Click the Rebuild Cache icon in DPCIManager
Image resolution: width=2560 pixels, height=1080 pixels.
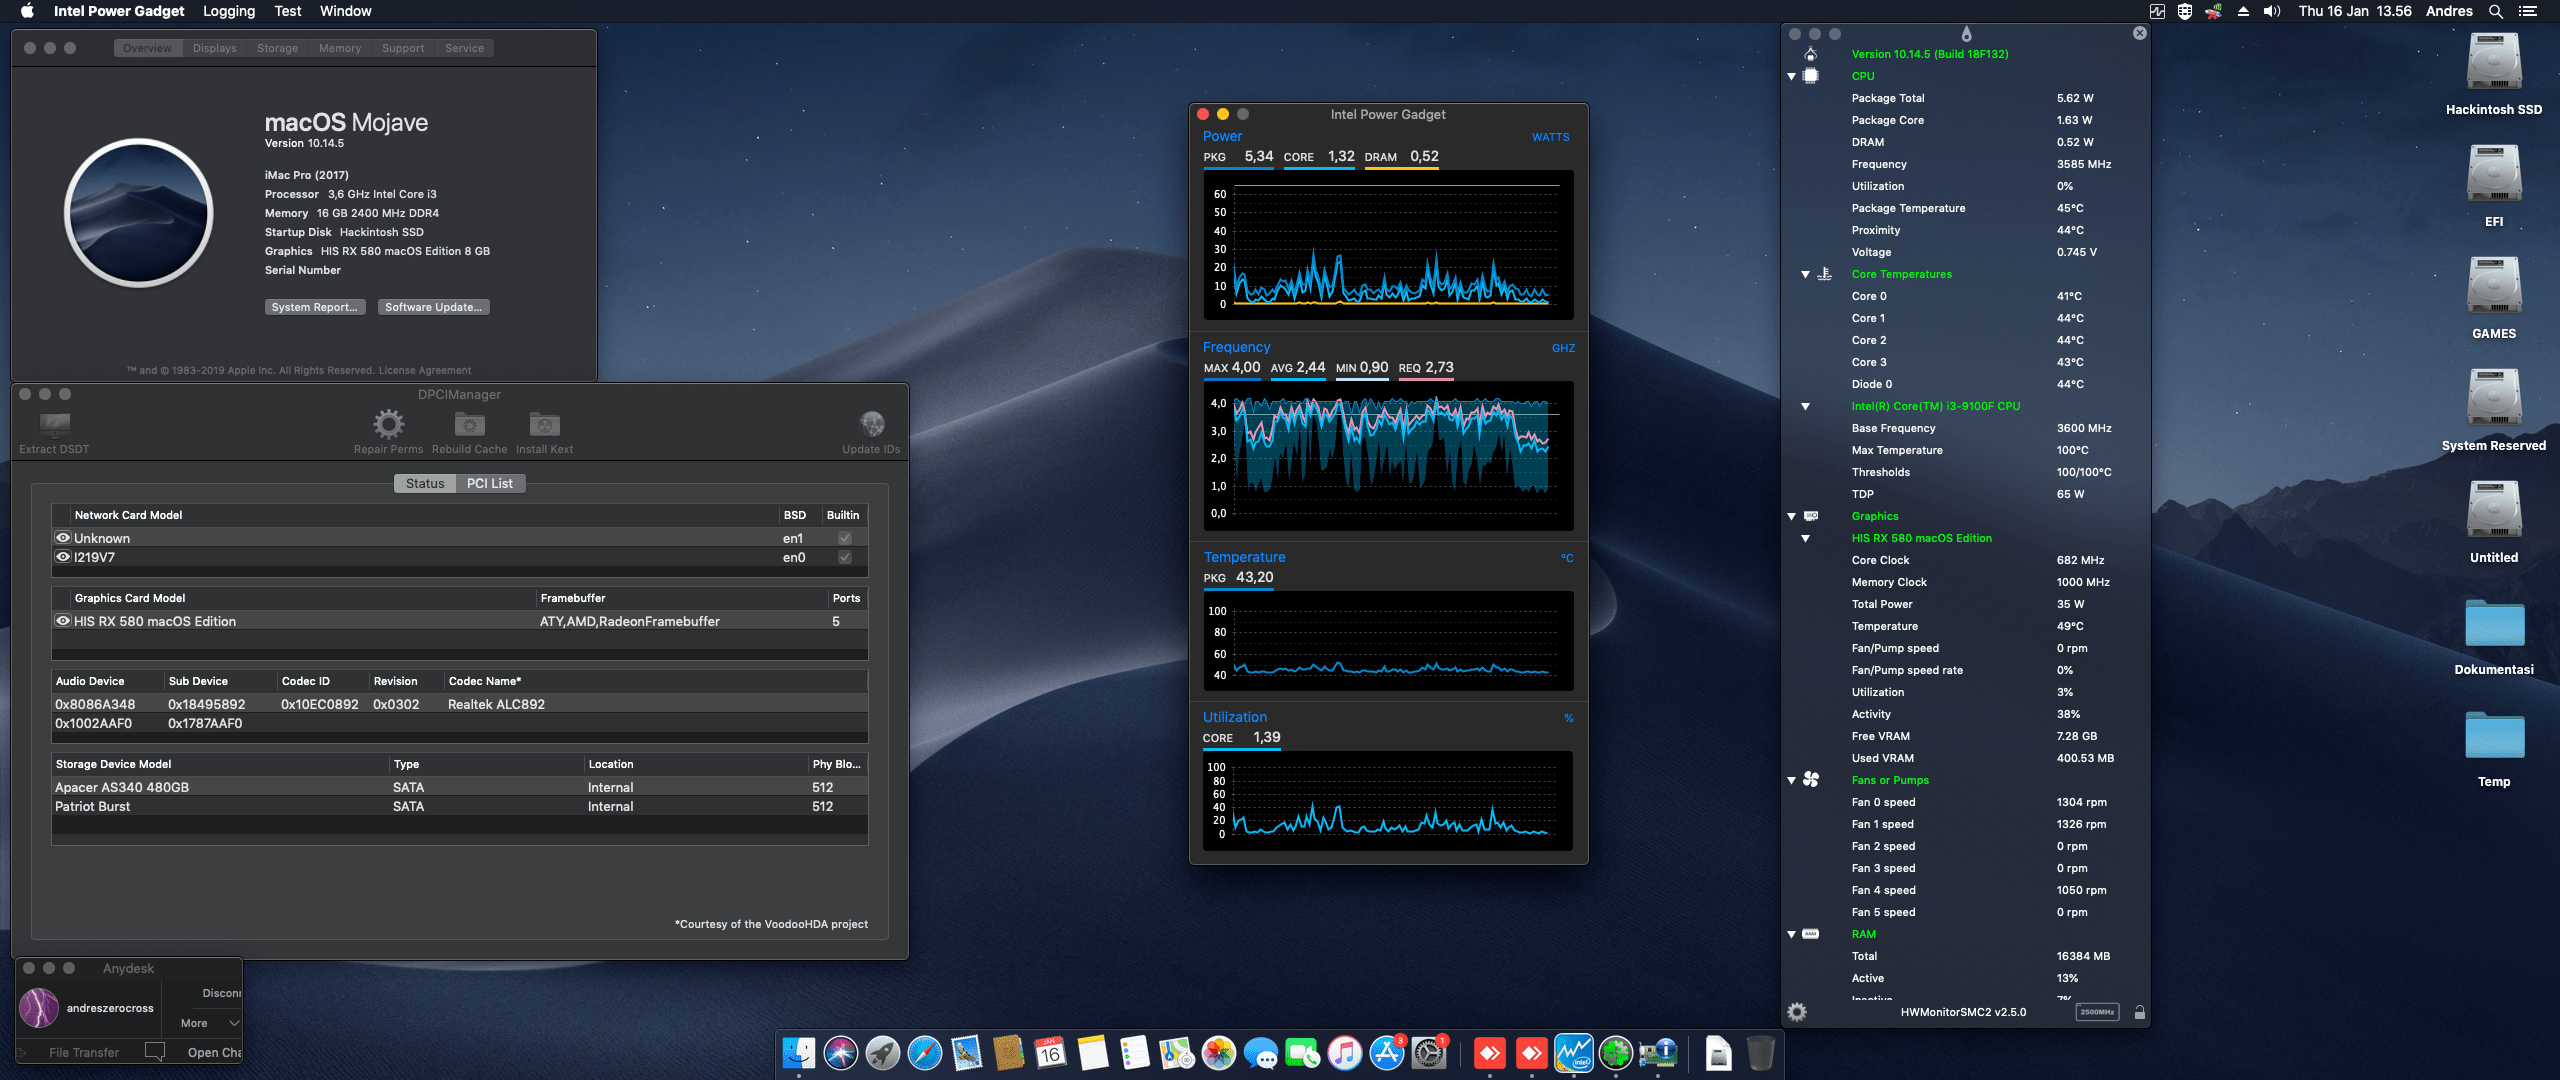pyautogui.click(x=468, y=424)
